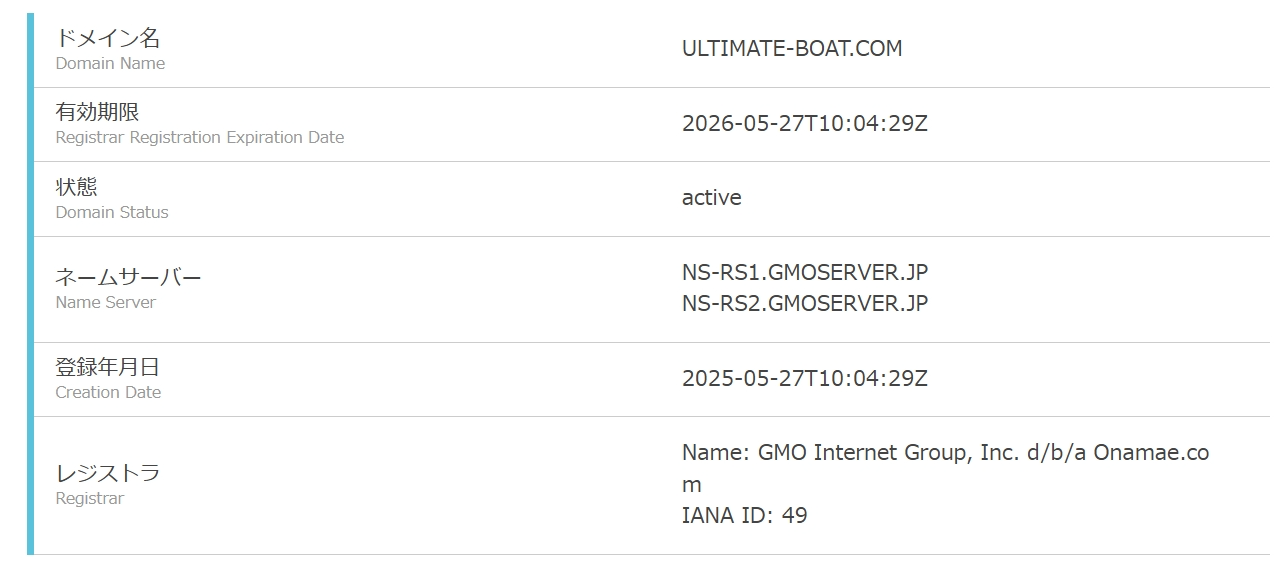
Task: Click the 有効期限 heading label
Action: [x=97, y=112]
